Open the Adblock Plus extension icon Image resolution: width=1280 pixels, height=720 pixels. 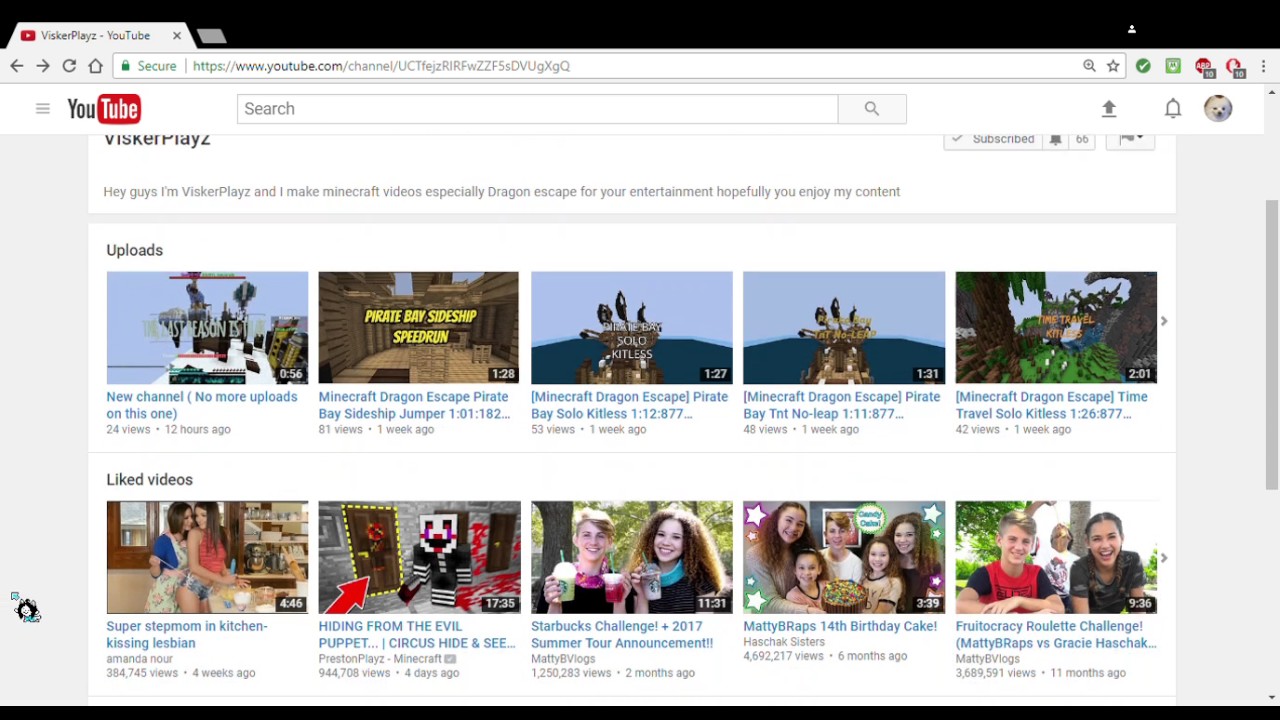pos(1204,67)
